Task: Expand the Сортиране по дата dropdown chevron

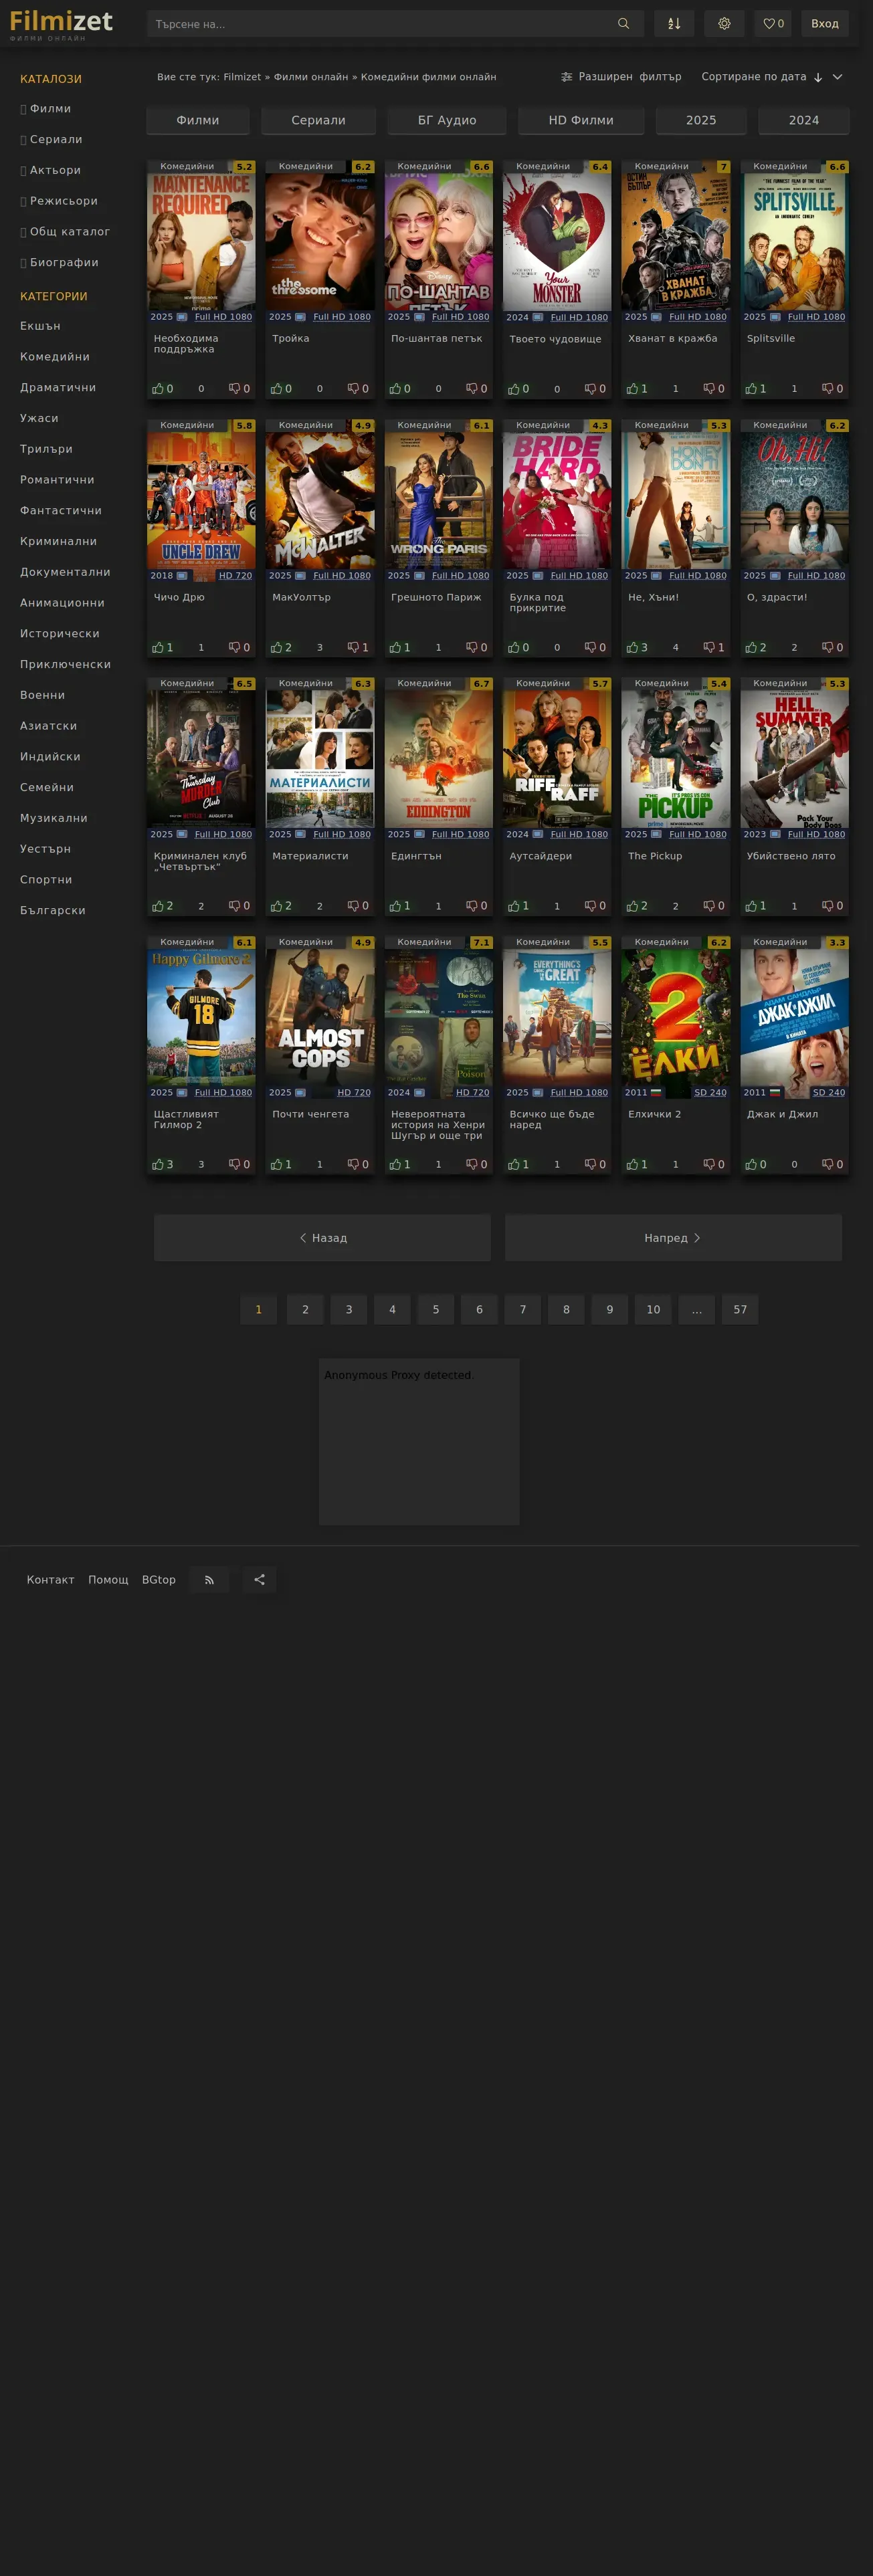Action: click(838, 77)
